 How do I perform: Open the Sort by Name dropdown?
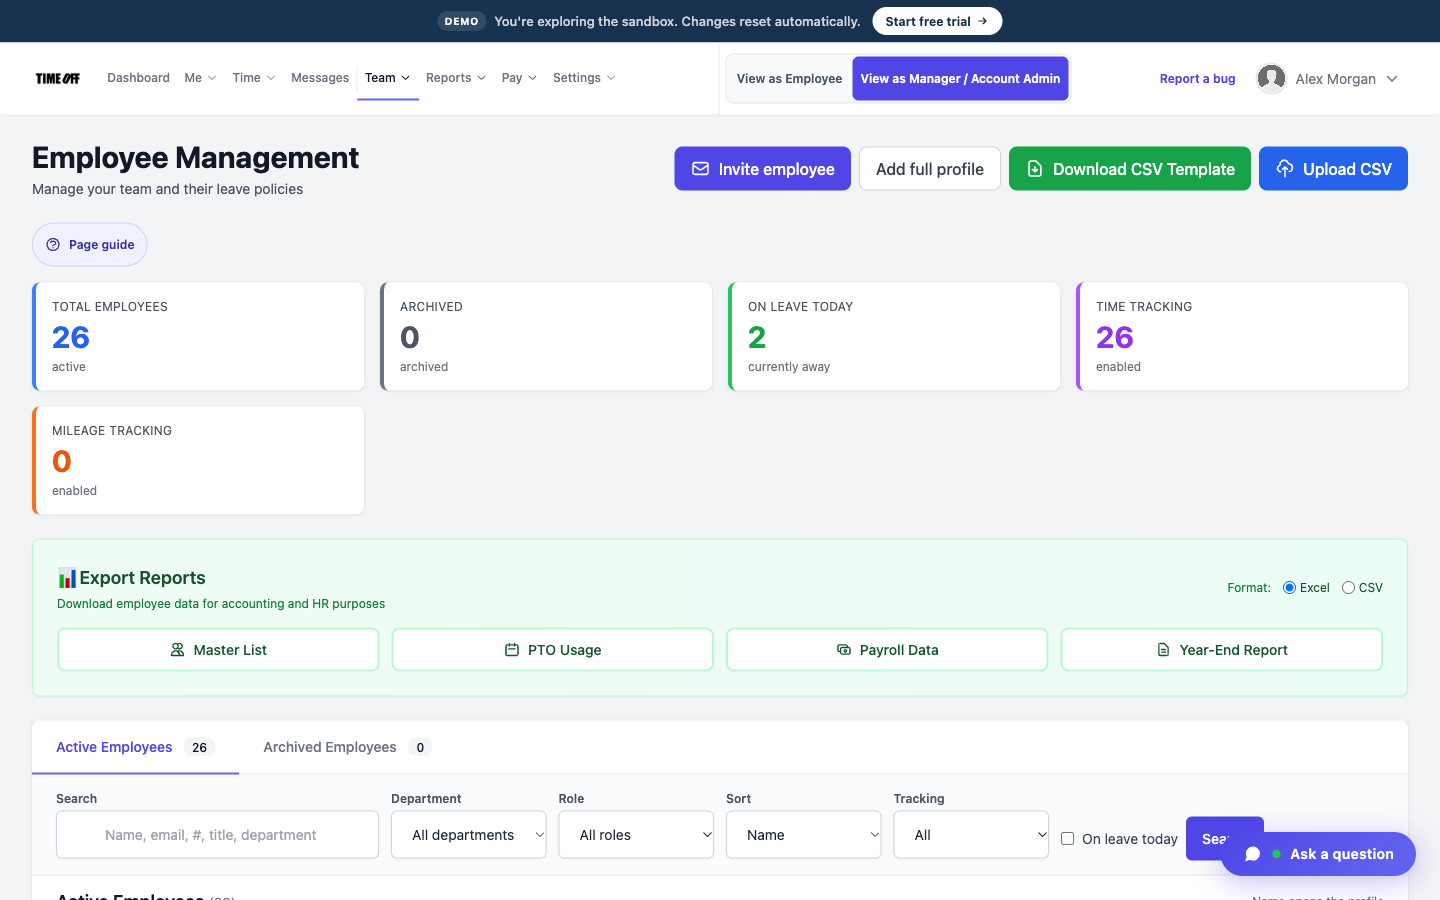tap(804, 835)
